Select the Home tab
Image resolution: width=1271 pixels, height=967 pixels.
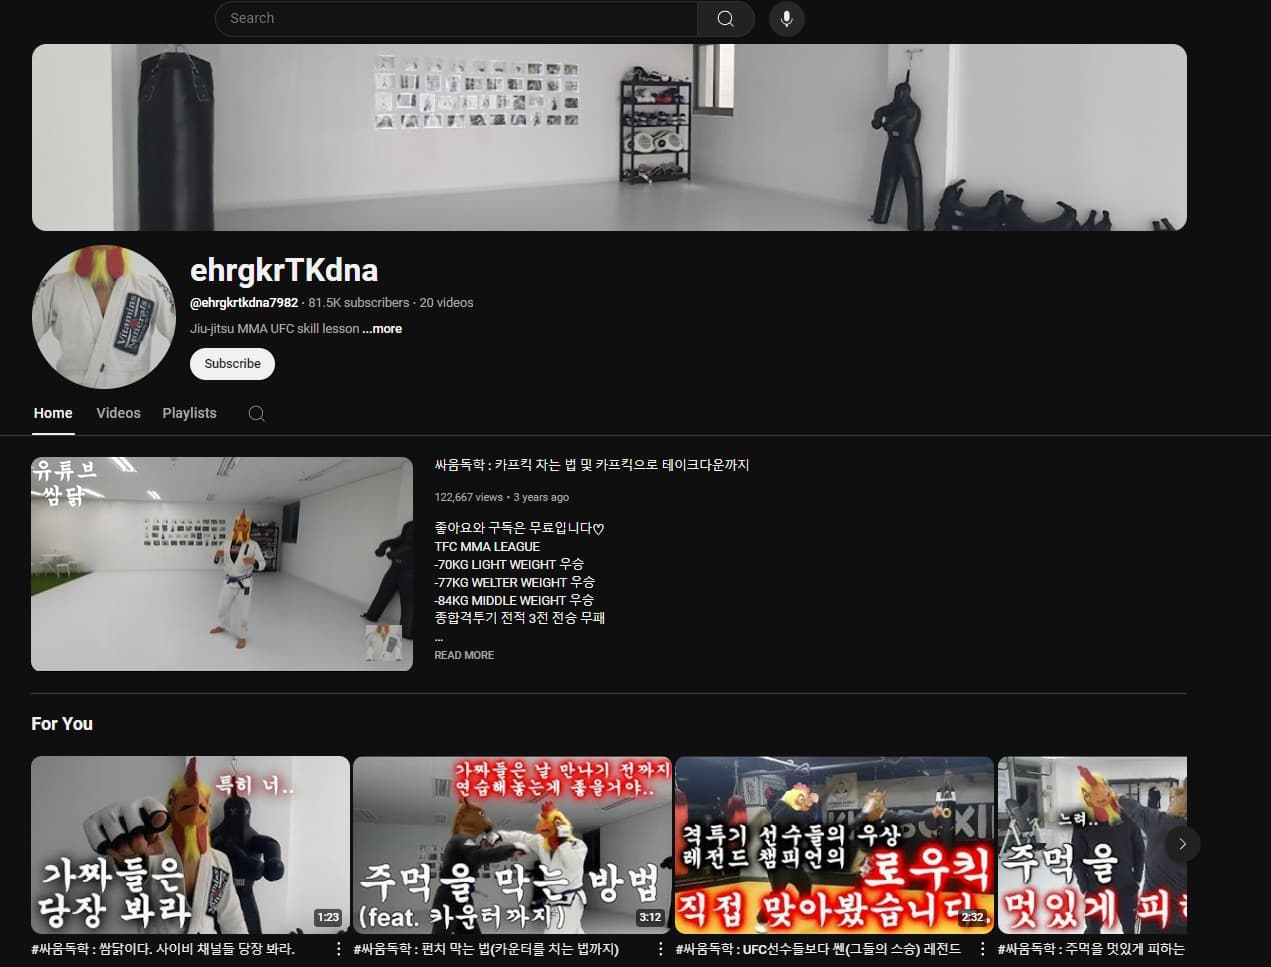(x=53, y=413)
